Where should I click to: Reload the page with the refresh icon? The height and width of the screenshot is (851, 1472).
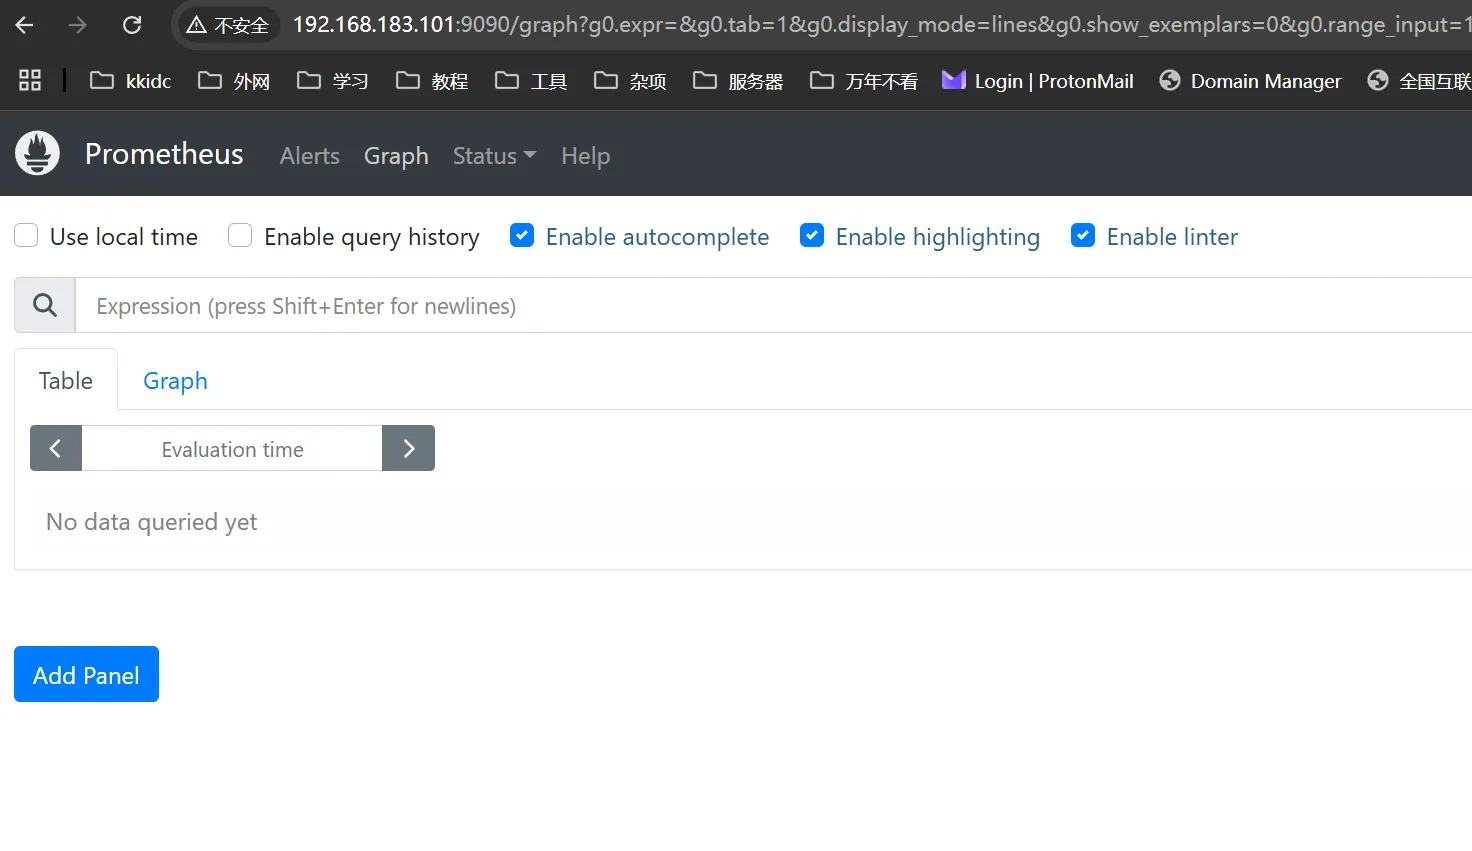tap(132, 25)
